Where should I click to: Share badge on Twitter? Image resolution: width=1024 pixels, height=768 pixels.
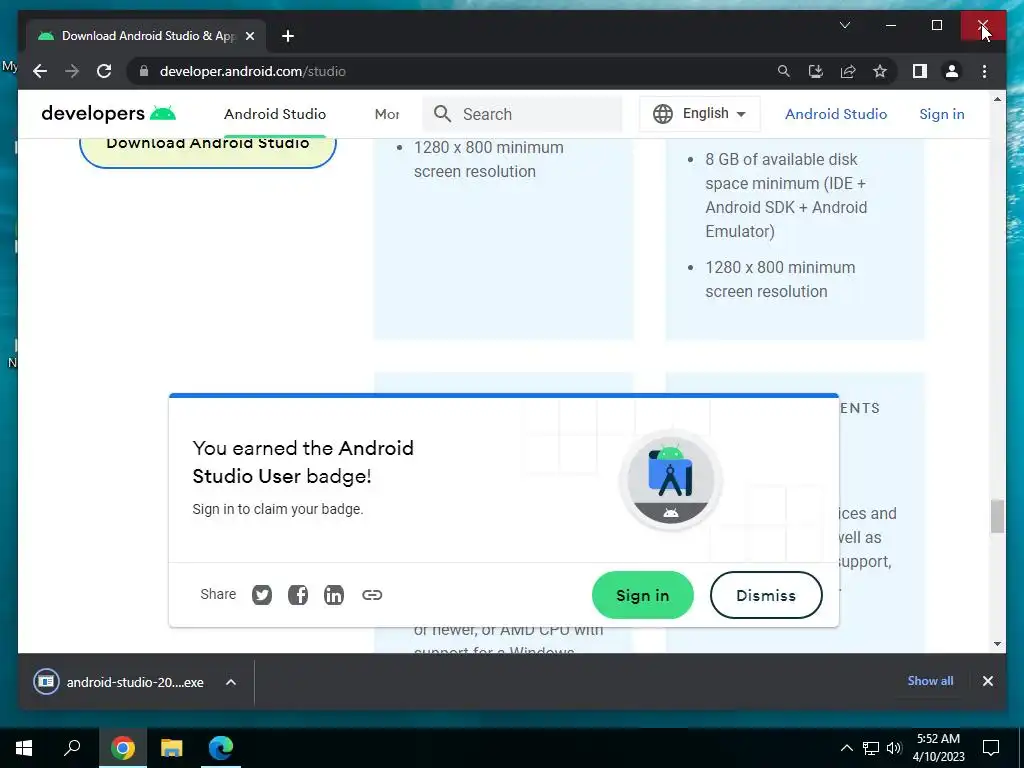(262, 595)
